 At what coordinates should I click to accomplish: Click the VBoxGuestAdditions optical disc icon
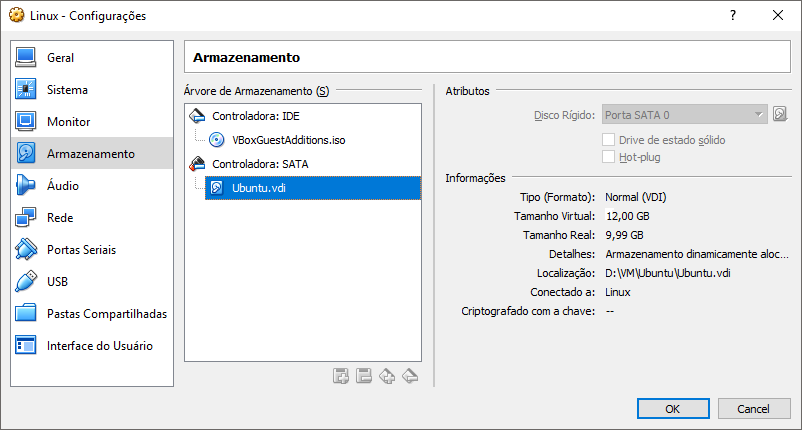217,140
